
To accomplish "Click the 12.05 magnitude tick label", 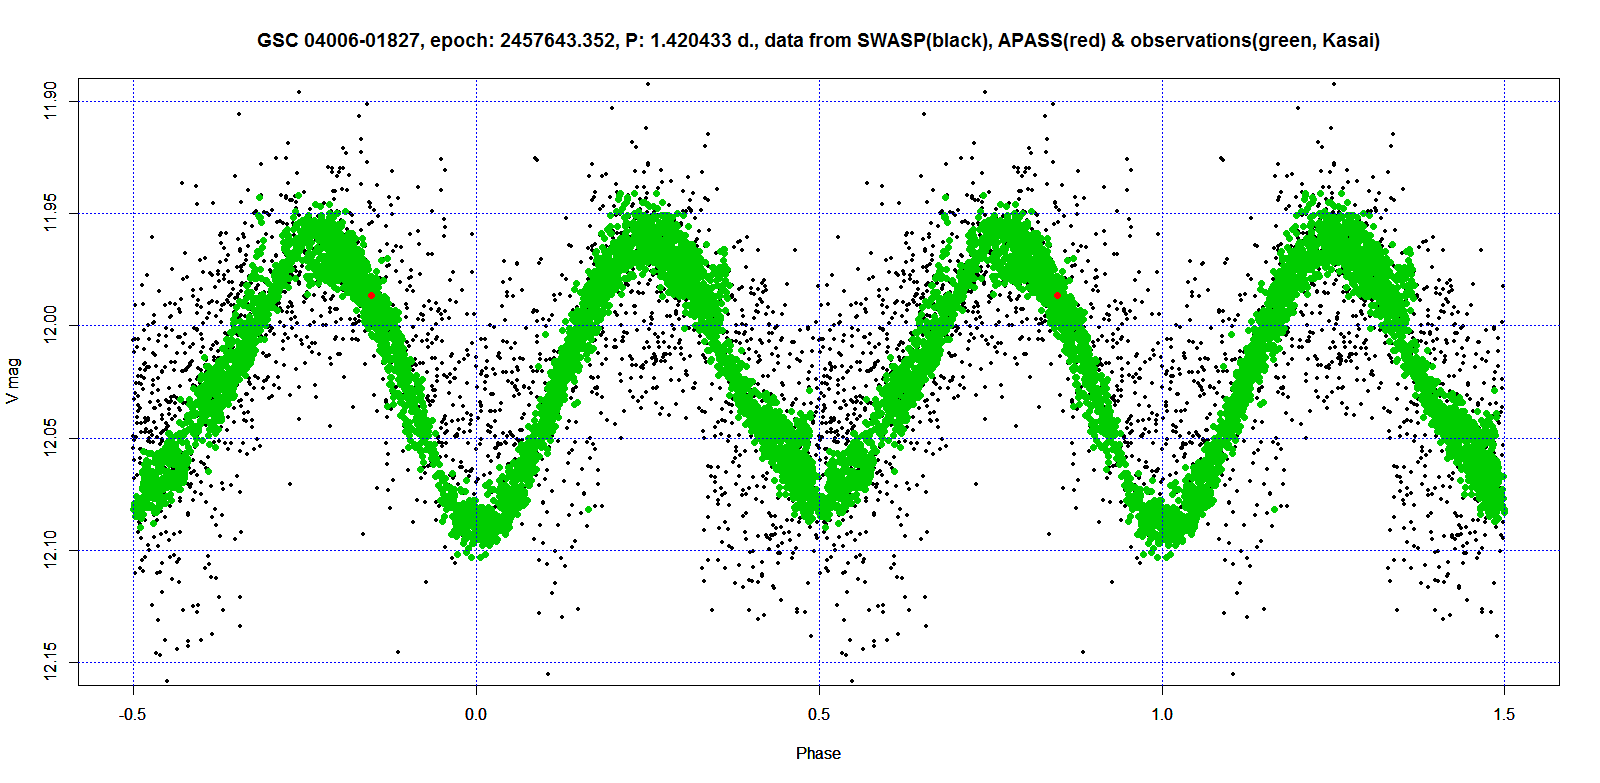I will [51, 437].
